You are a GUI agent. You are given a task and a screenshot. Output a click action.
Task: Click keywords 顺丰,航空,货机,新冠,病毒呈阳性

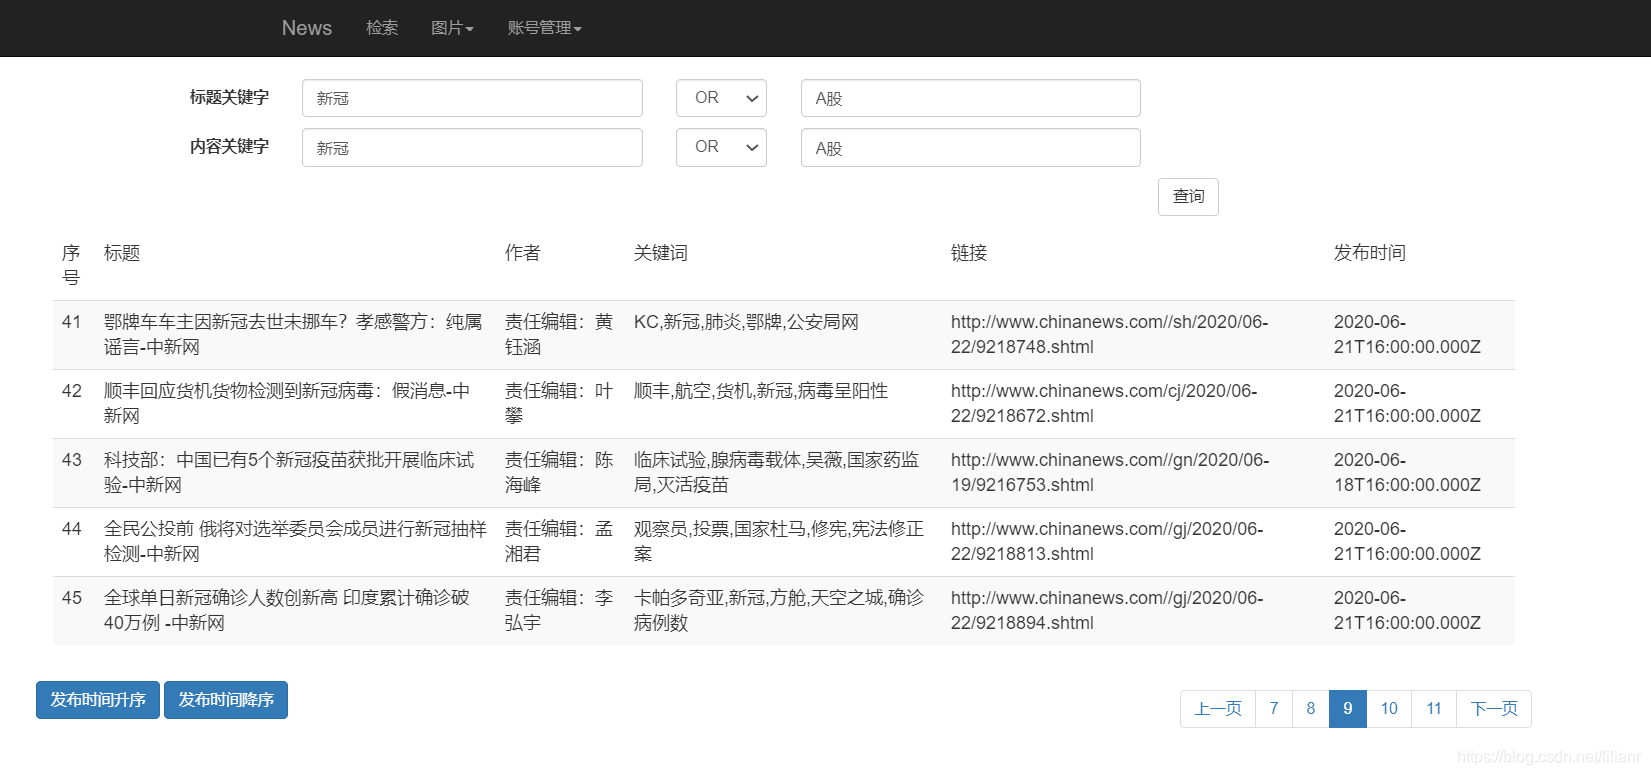761,391
